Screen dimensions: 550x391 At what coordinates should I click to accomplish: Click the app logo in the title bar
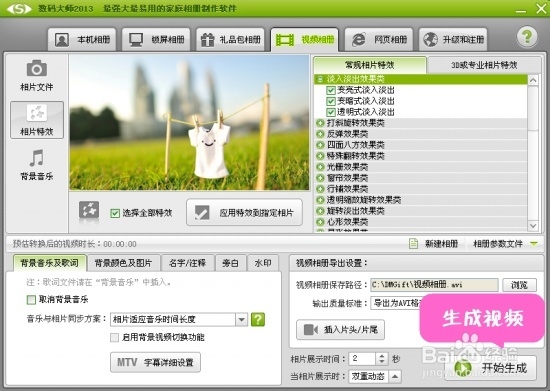[19, 8]
